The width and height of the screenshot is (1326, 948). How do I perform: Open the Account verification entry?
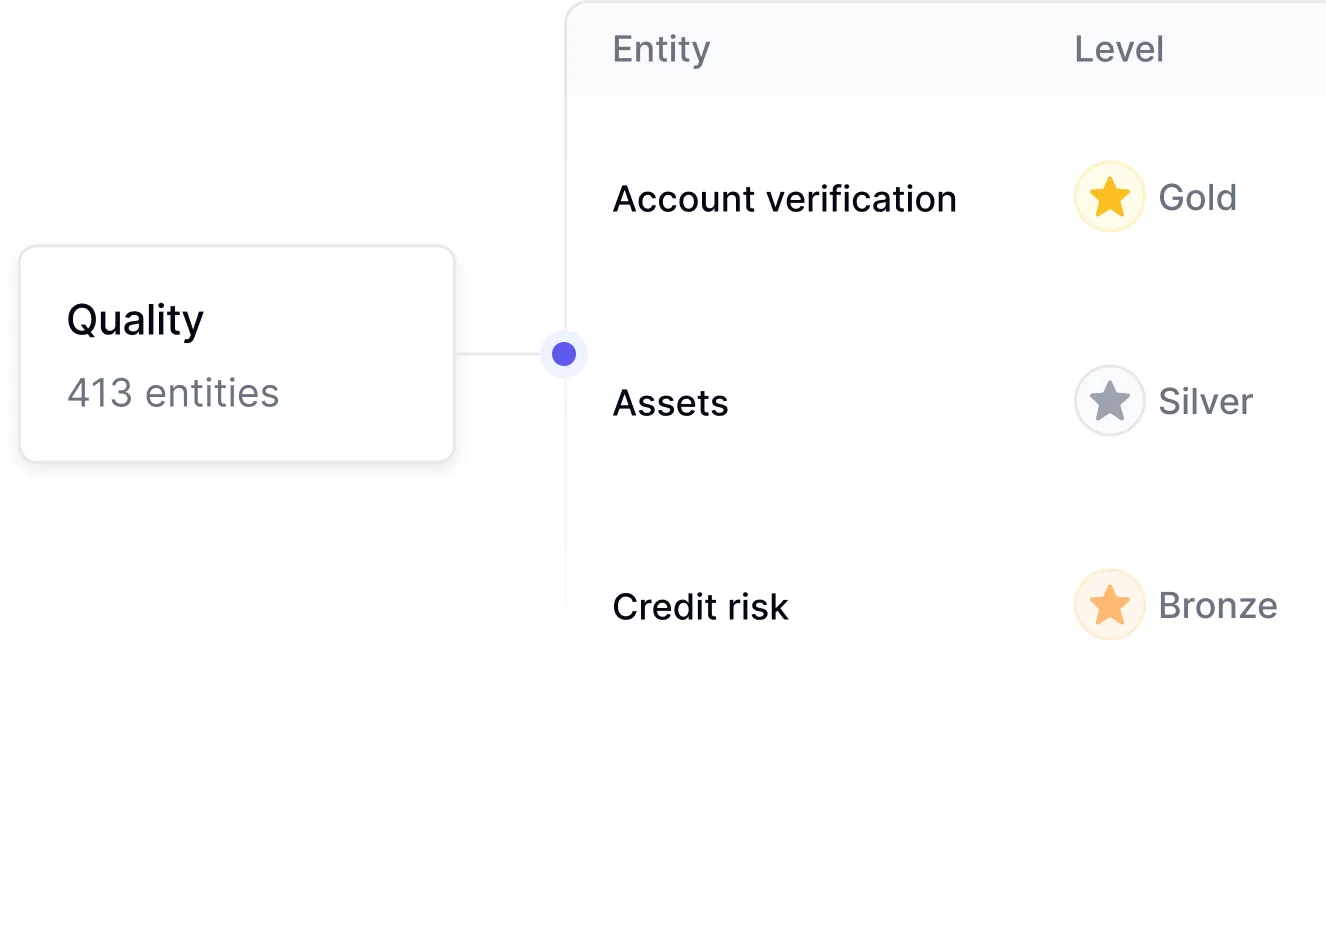(x=784, y=198)
